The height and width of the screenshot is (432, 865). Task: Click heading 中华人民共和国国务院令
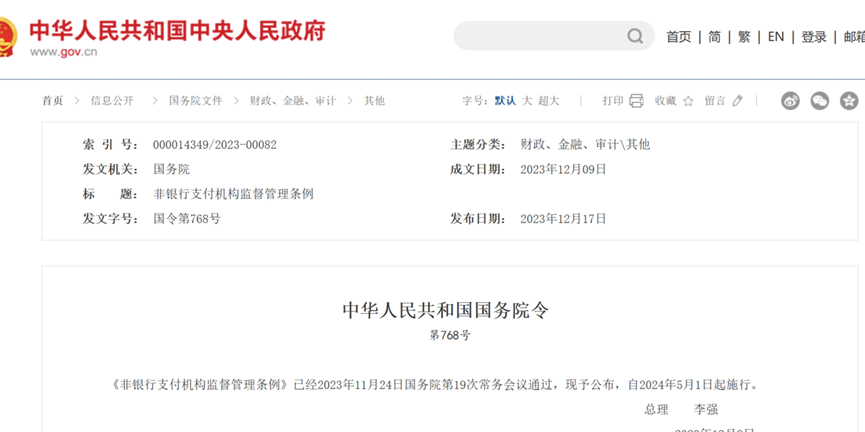[x=446, y=310]
